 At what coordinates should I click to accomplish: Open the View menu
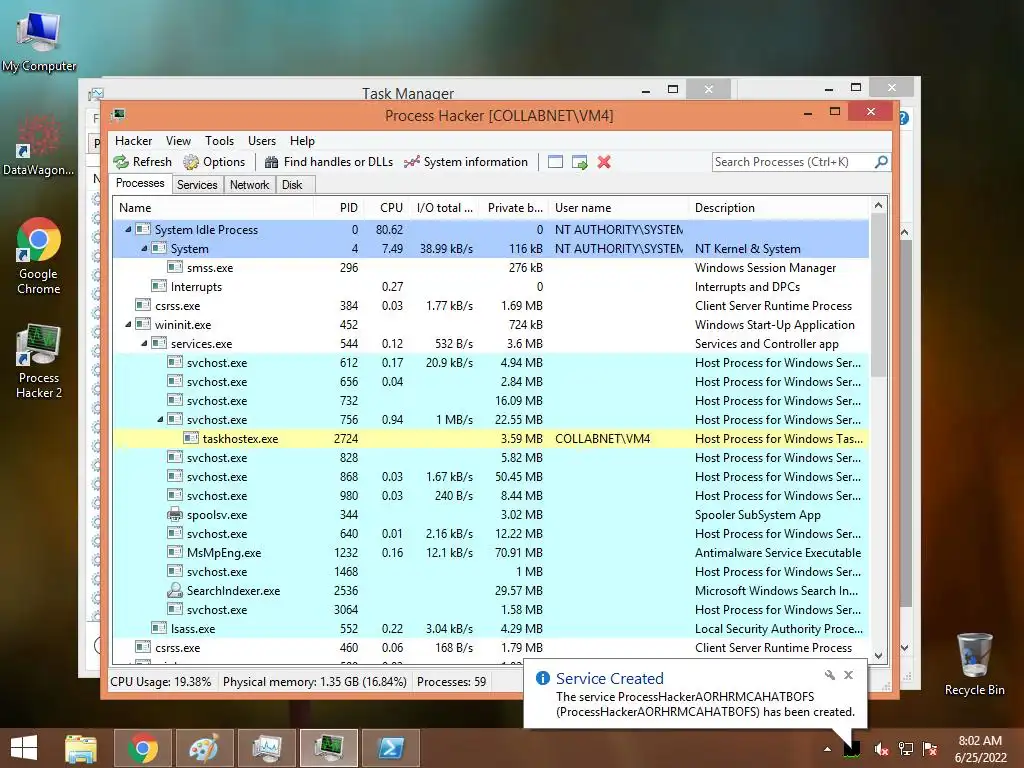click(x=178, y=141)
